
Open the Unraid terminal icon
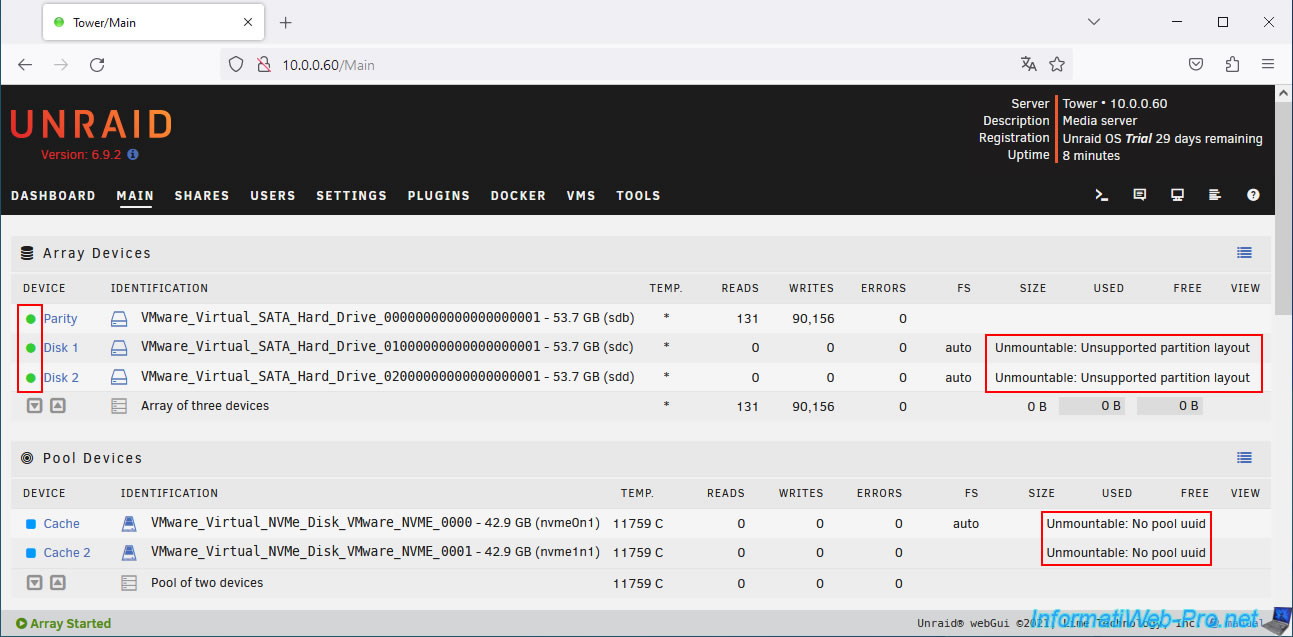click(x=1102, y=195)
